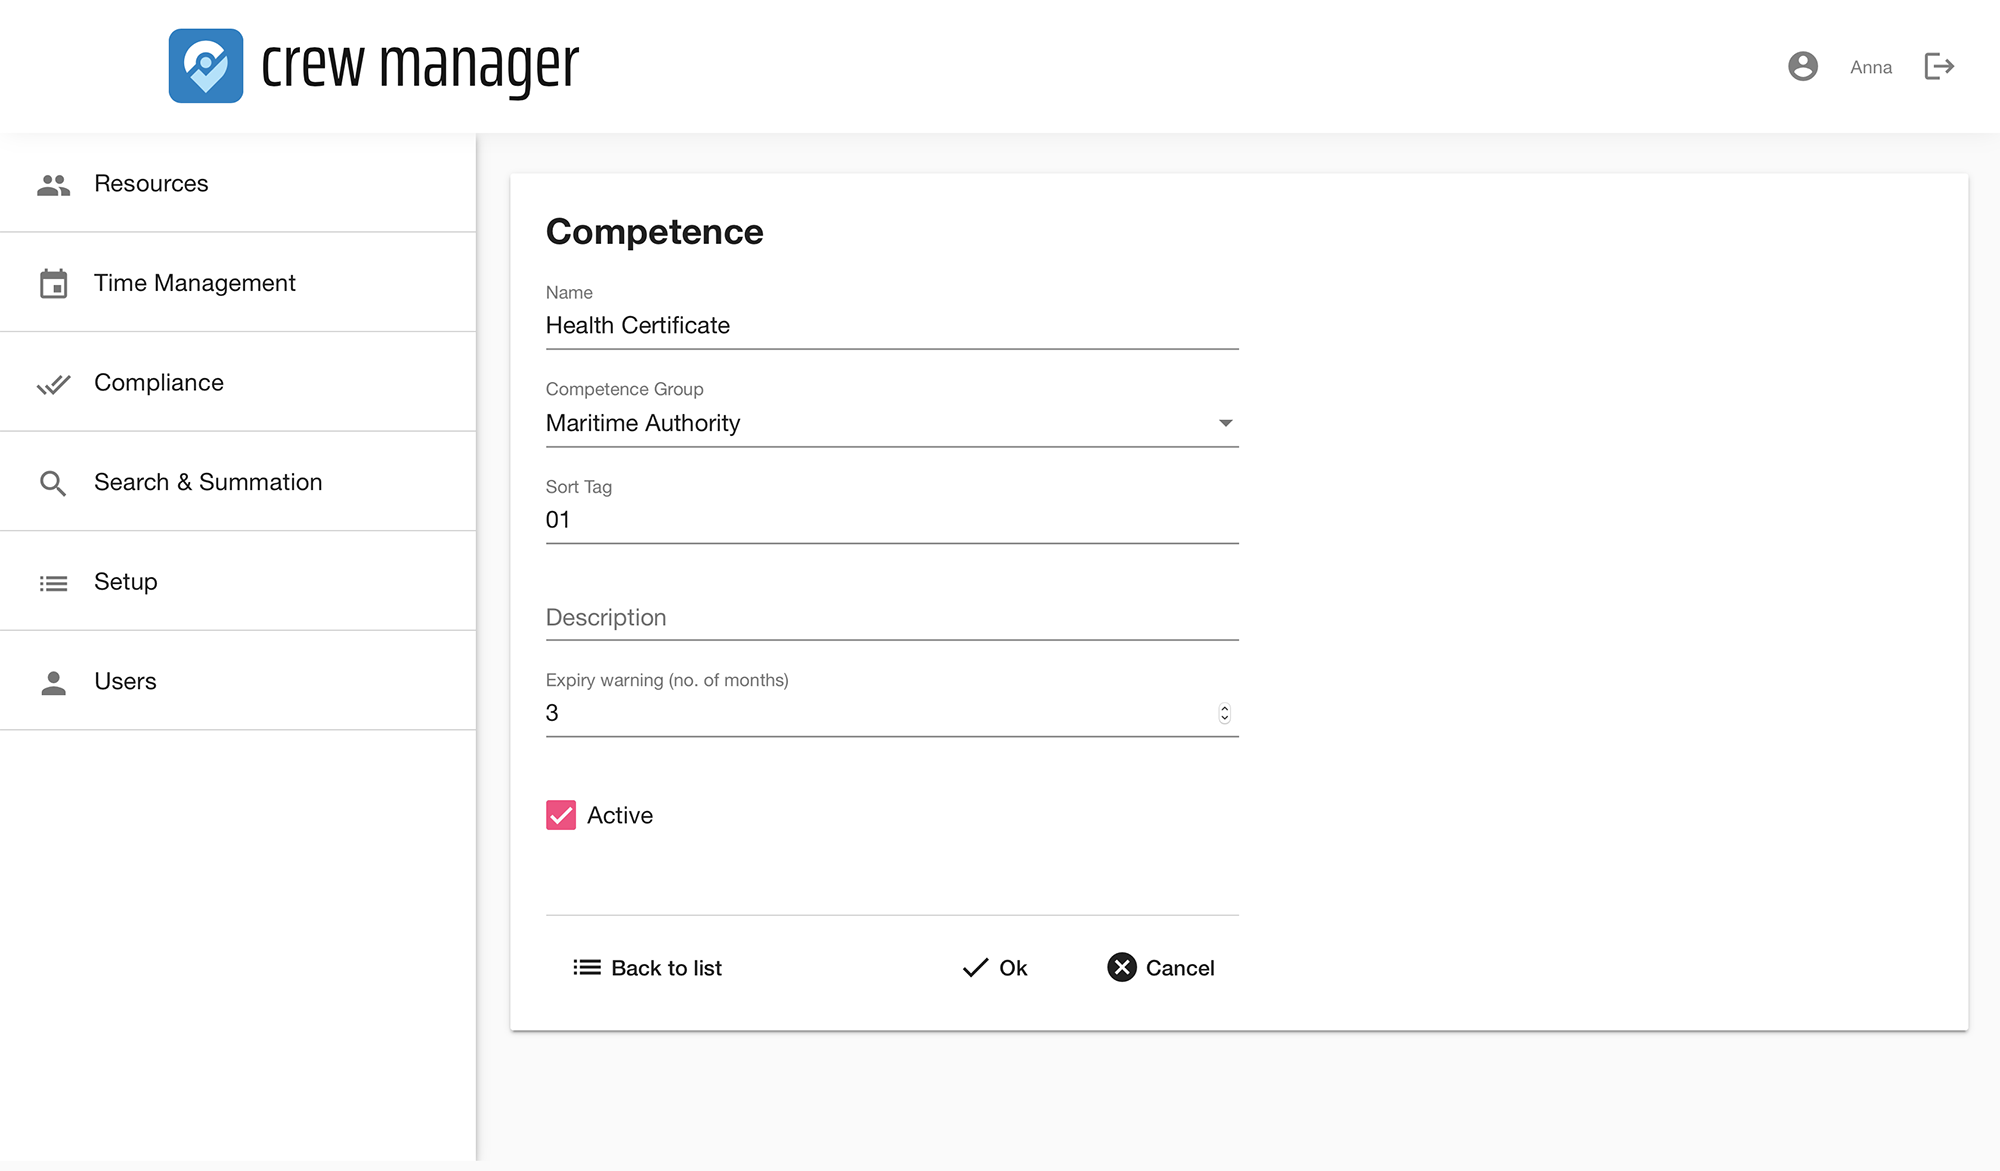2000x1171 pixels.
Task: Click the crew manager logo icon
Action: pos(206,66)
